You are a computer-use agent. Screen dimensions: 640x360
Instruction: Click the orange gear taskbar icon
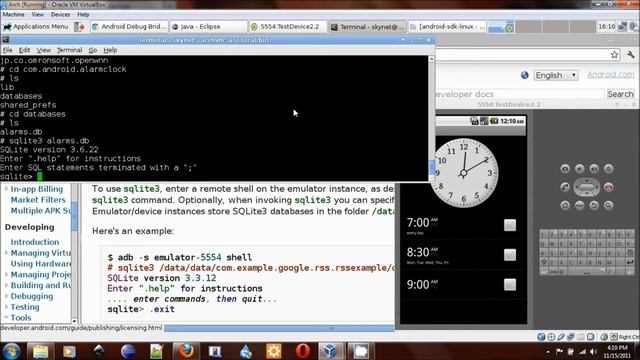click(273, 351)
